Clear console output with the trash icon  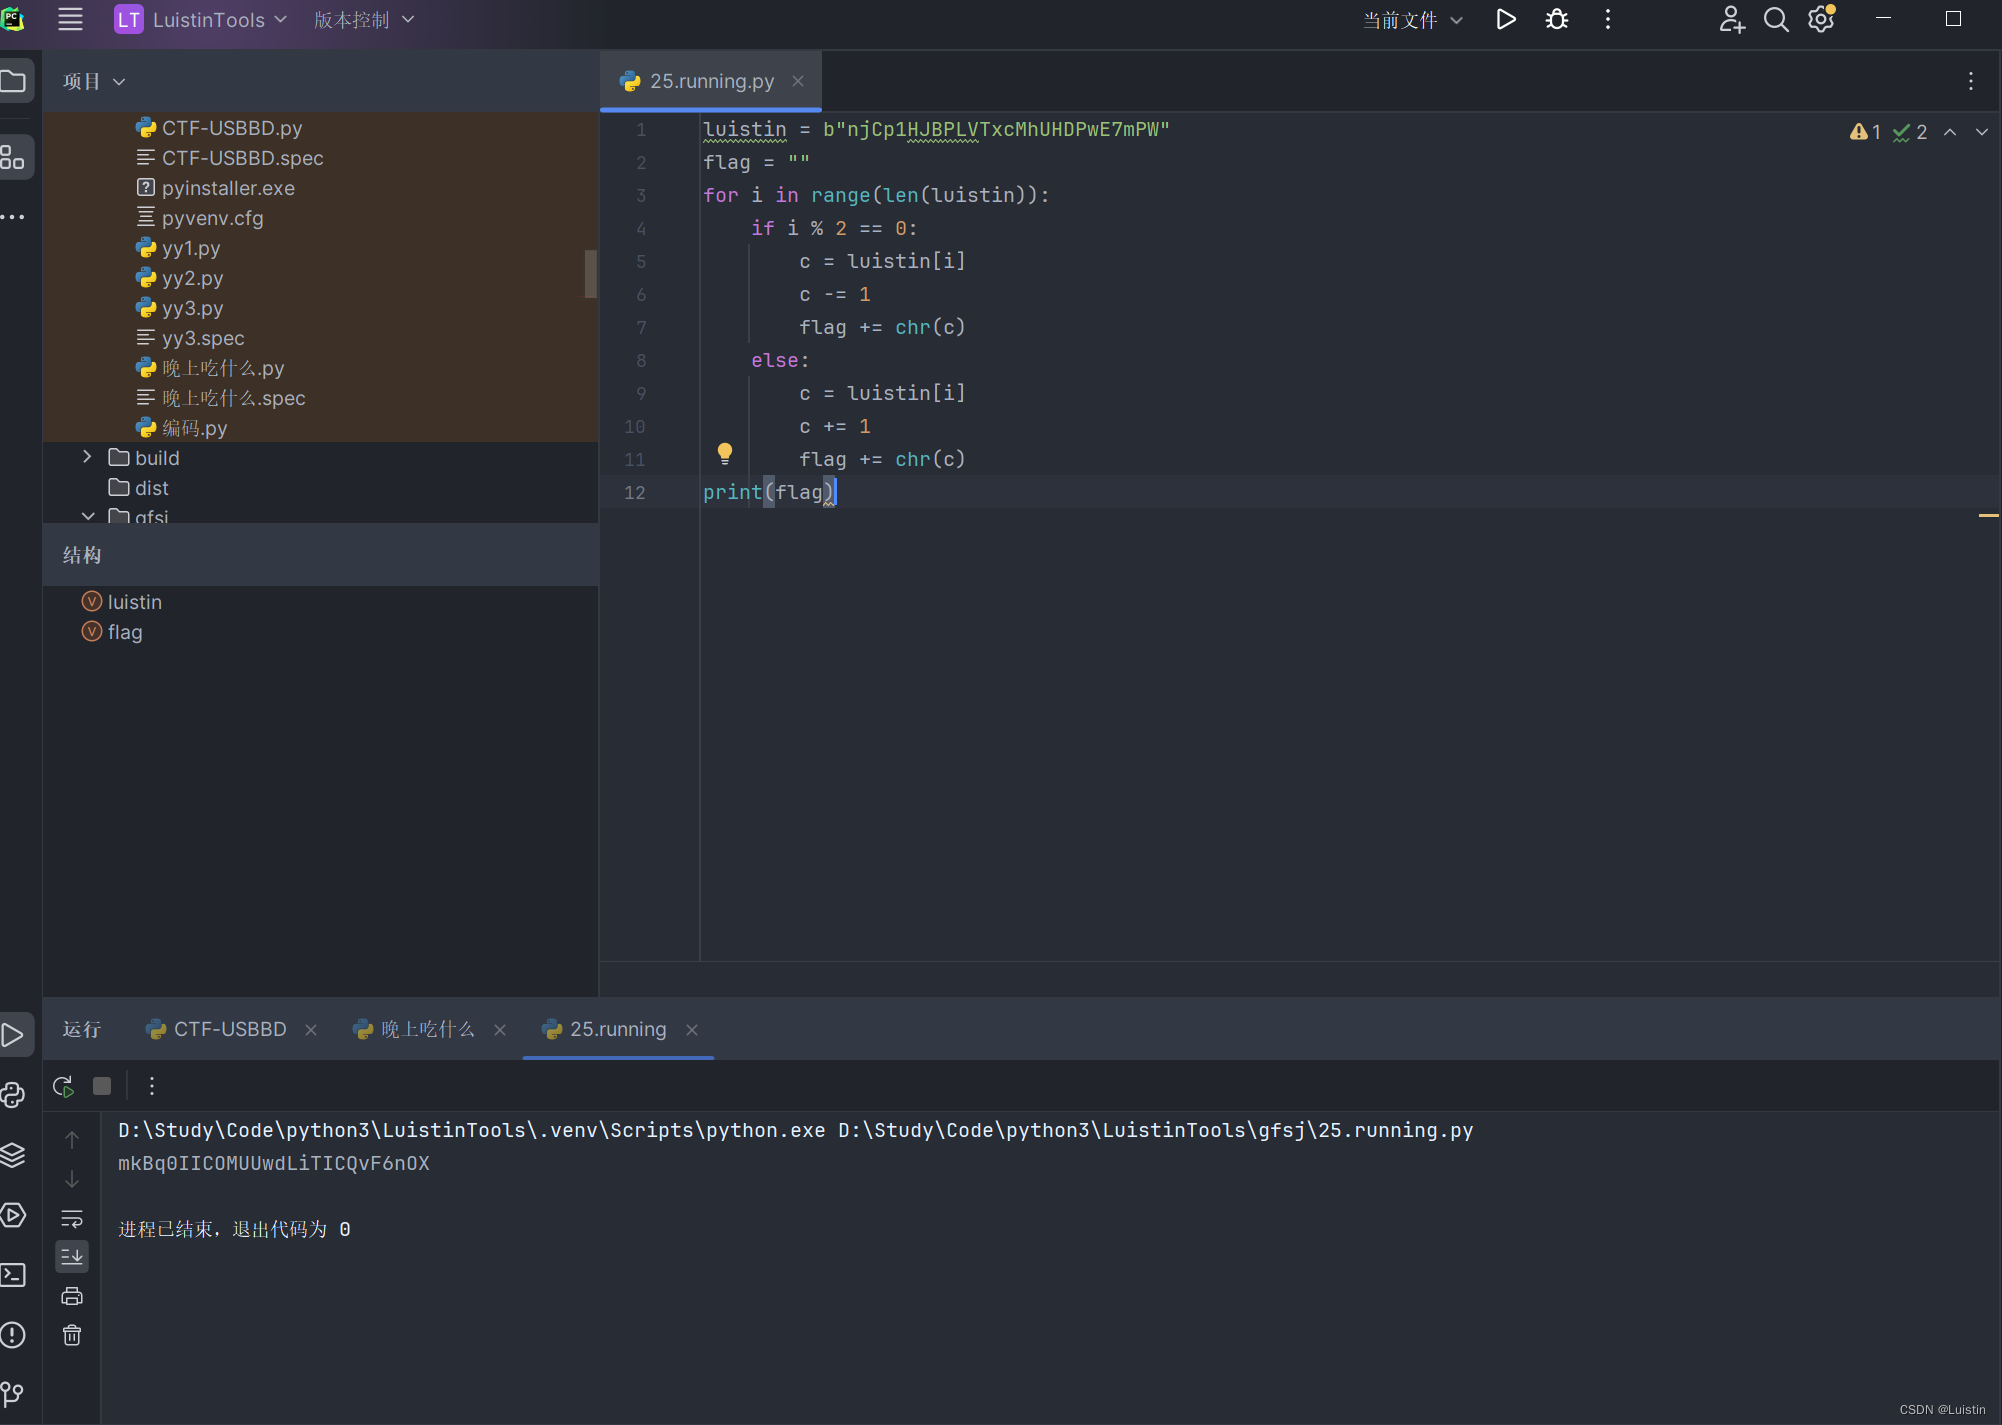72,1336
